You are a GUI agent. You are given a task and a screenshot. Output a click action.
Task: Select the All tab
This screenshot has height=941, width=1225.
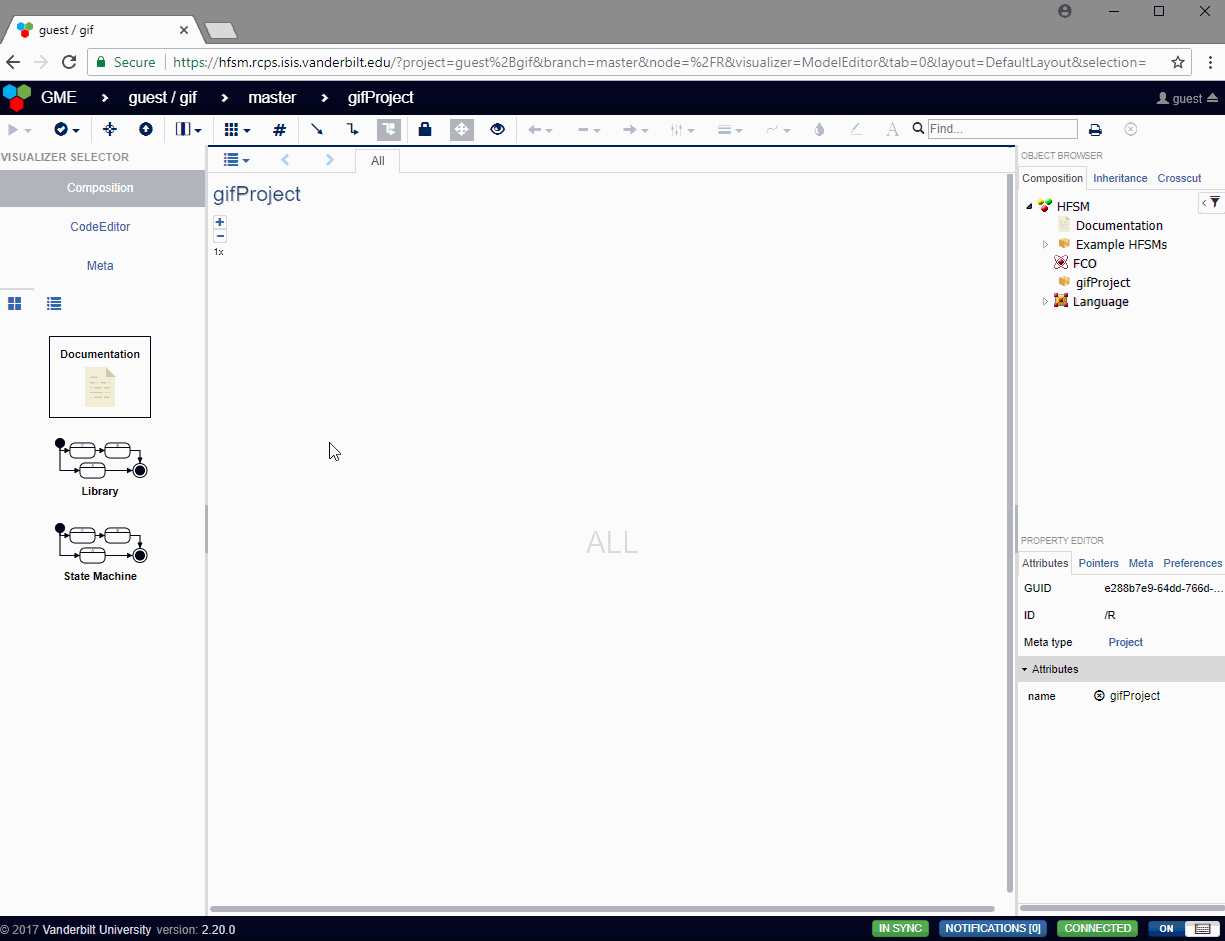coord(377,161)
